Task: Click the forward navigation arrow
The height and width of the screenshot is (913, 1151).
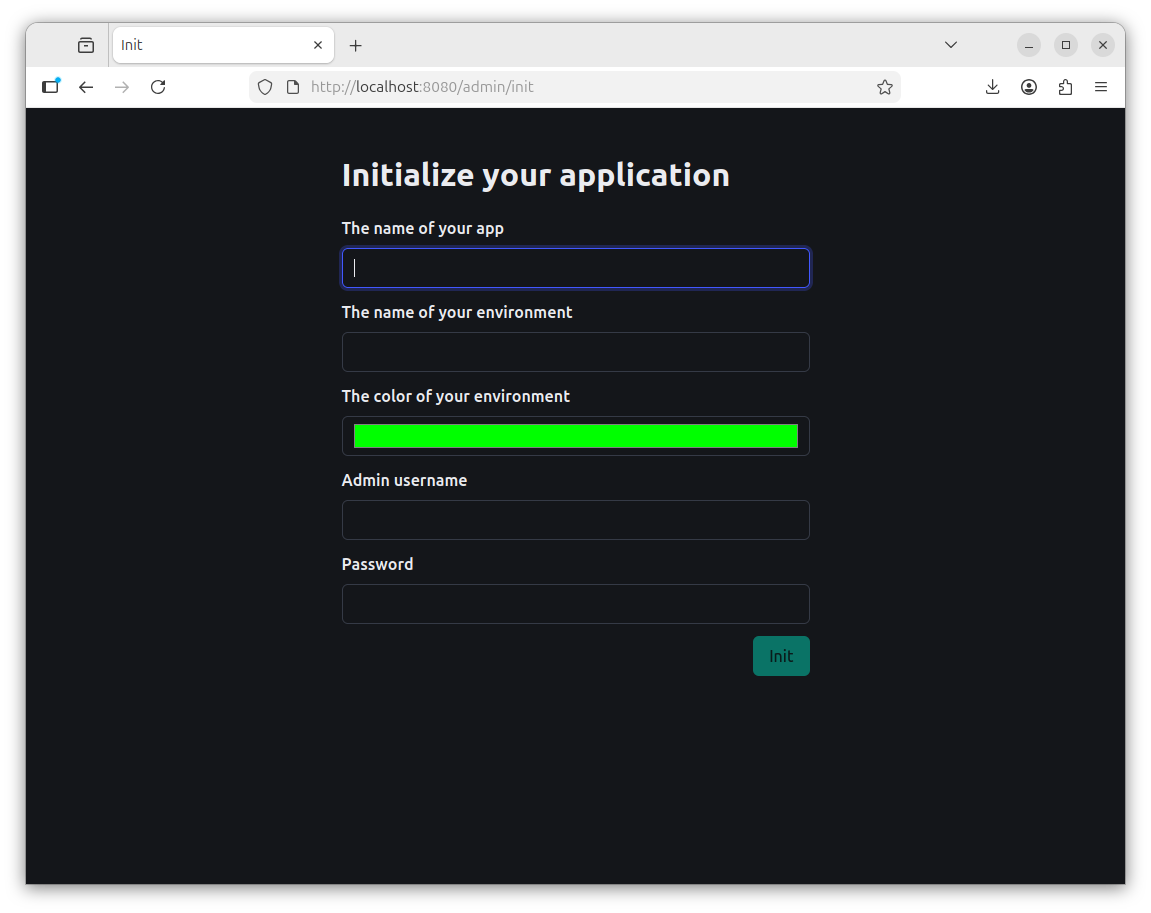Action: [121, 87]
